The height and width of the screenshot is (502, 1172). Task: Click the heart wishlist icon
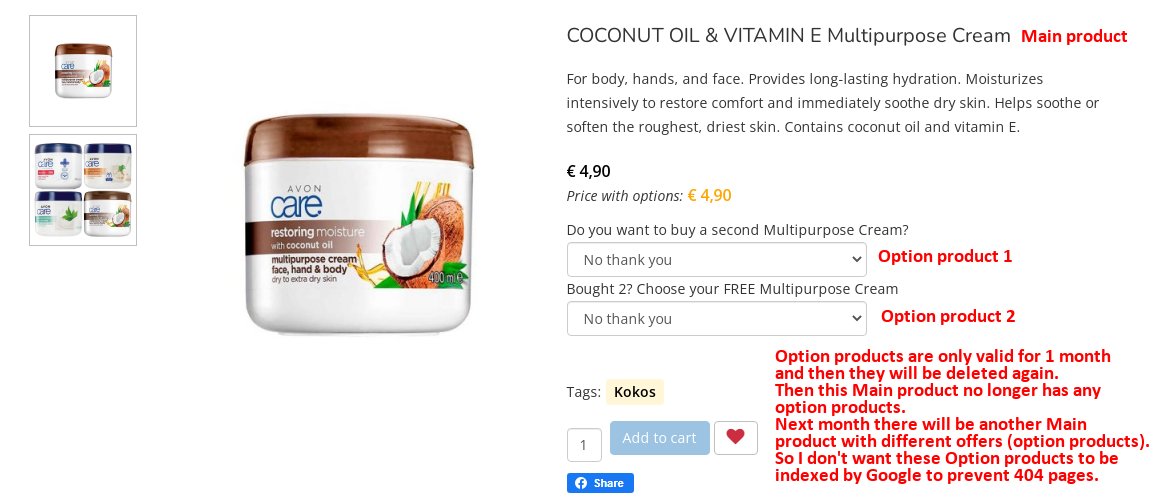735,437
